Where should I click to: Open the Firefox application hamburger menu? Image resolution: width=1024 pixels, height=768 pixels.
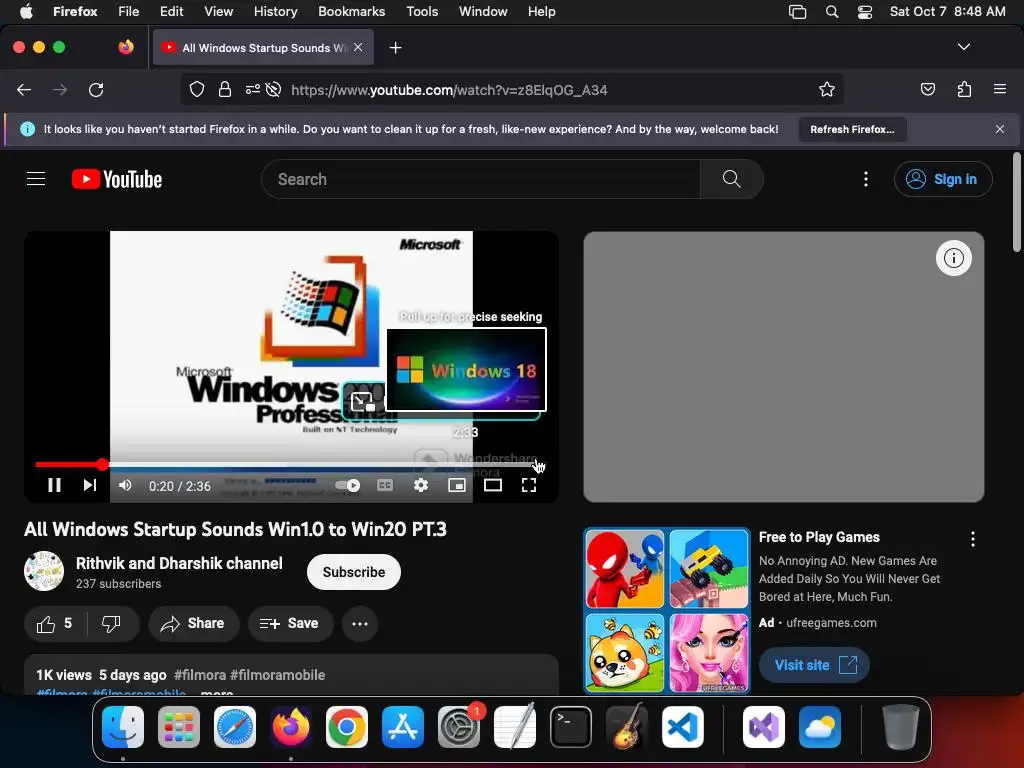[x=1000, y=89]
